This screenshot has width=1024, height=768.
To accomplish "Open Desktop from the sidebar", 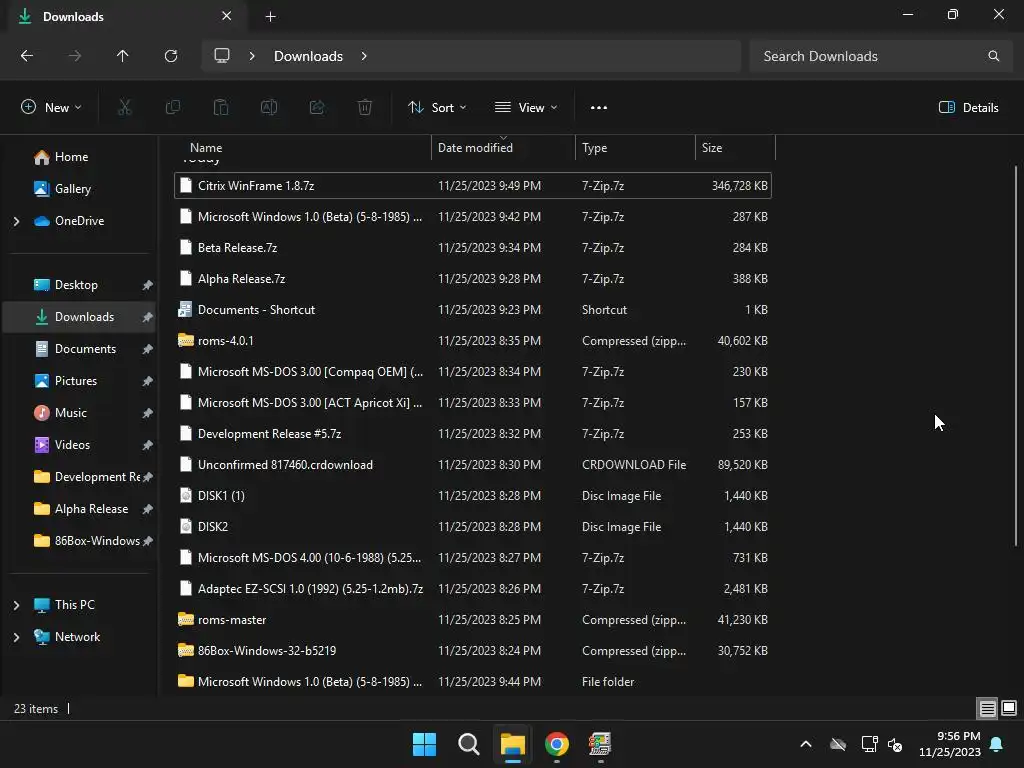I will (x=80, y=285).
